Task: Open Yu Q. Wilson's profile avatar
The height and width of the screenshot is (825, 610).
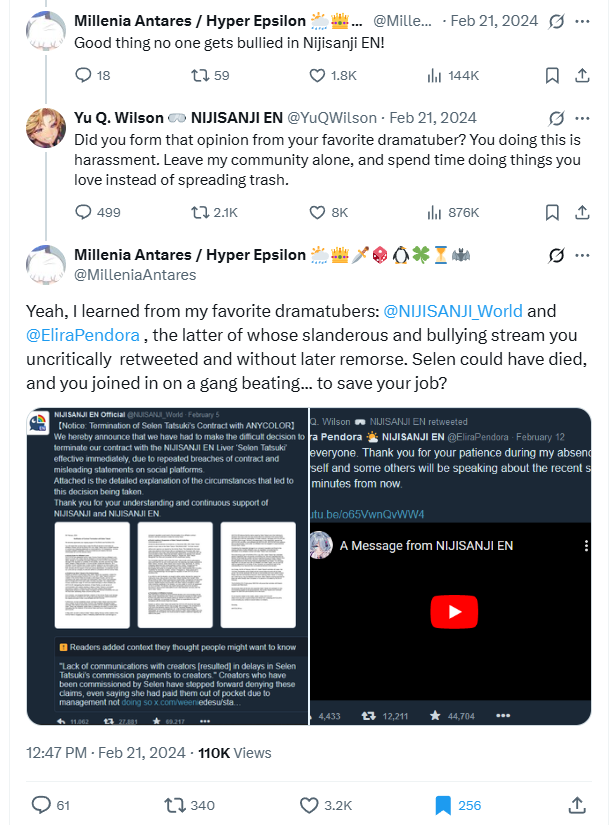Action: (x=46, y=128)
